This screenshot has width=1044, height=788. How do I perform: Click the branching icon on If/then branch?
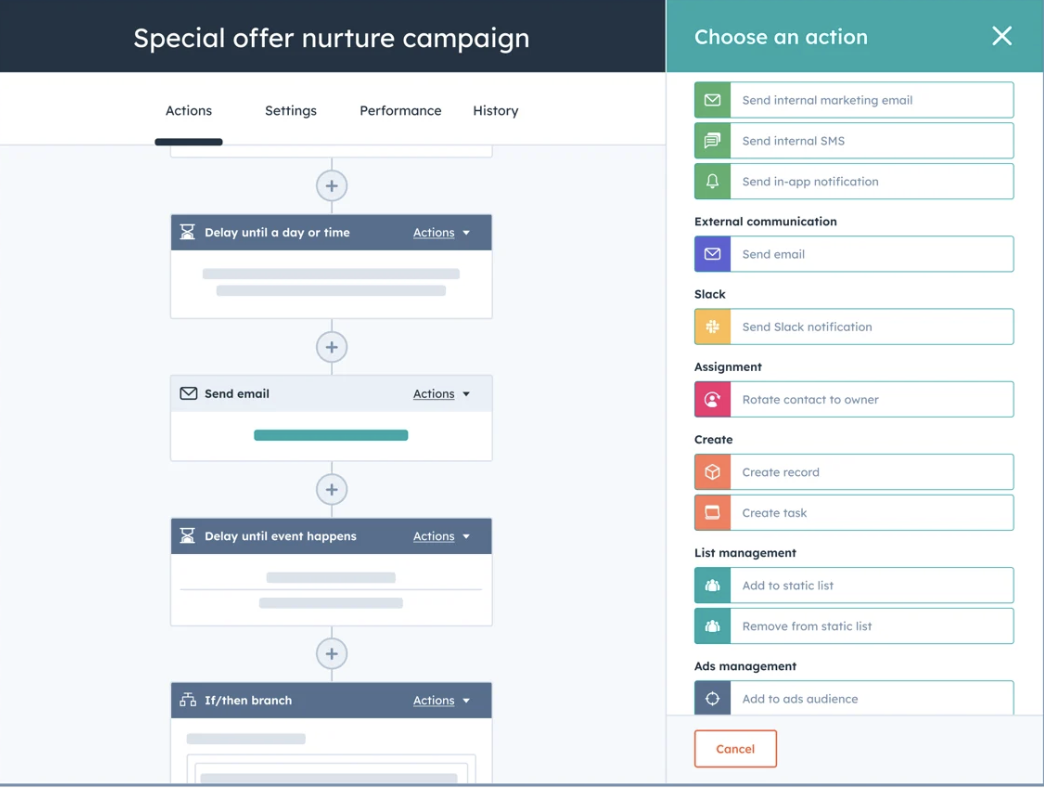pos(186,700)
